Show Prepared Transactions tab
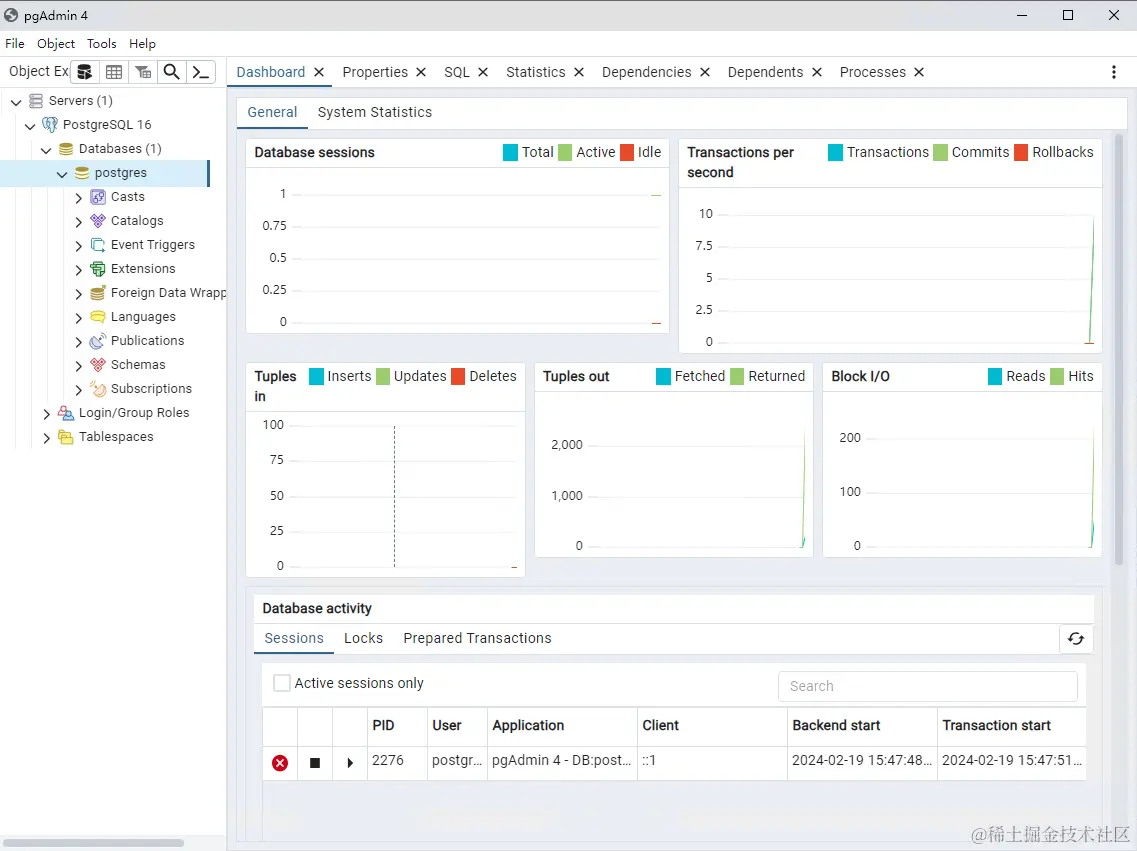1137x851 pixels. 477,638
